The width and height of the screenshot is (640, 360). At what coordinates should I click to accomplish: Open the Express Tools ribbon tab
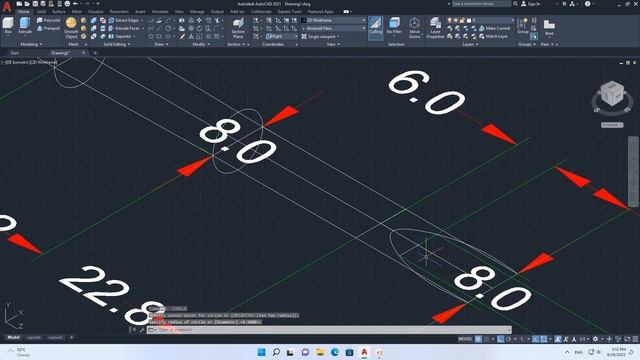(289, 12)
